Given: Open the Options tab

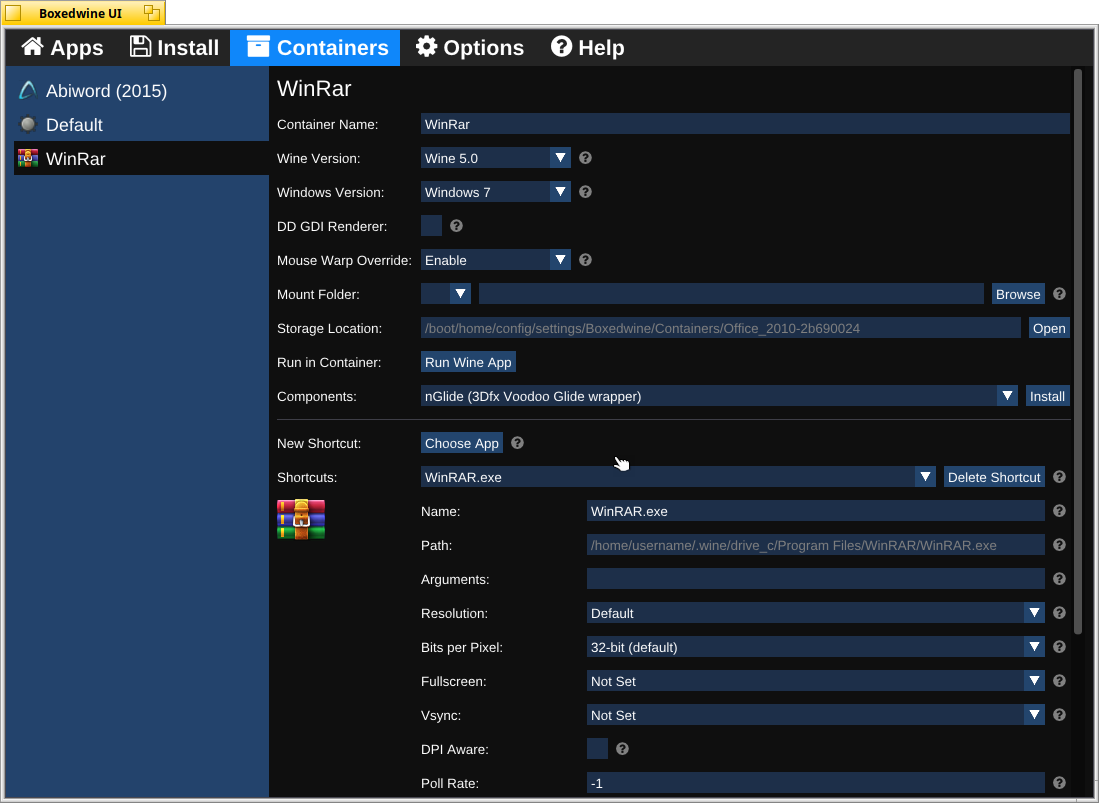Looking at the screenshot, I should tap(470, 48).
